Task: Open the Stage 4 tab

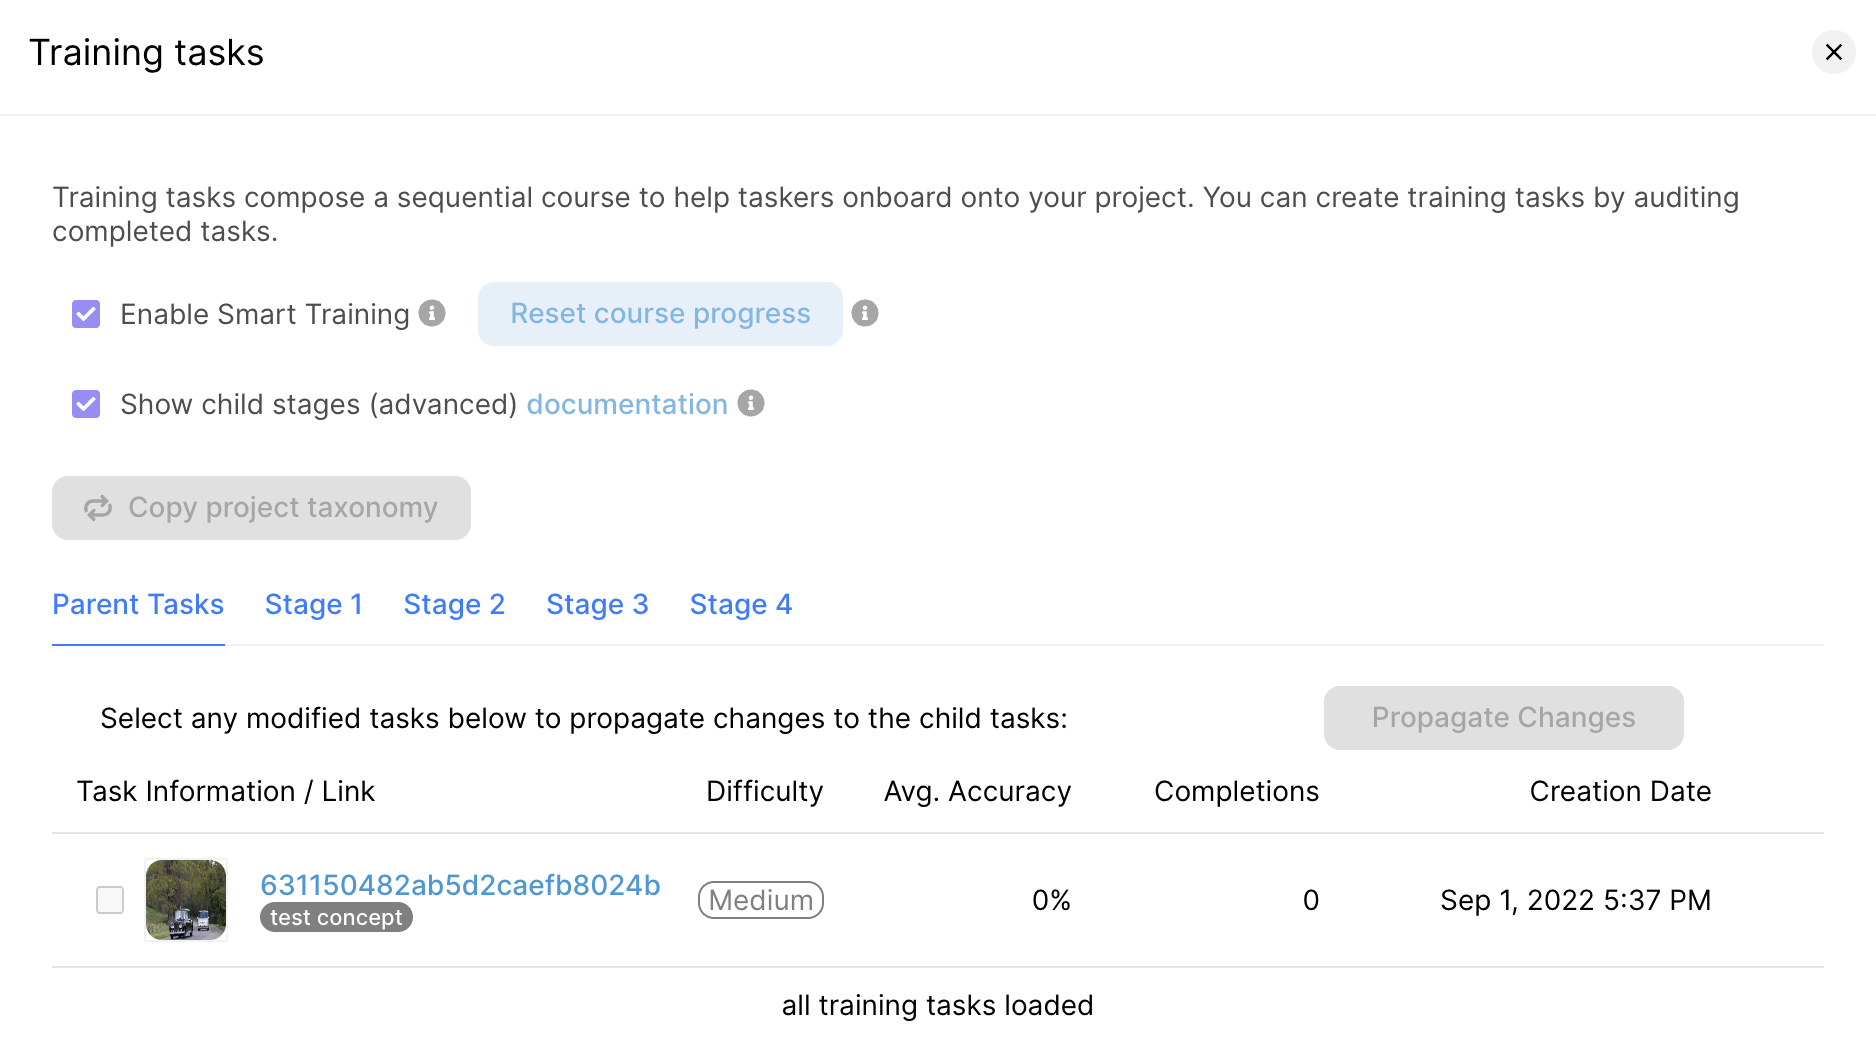Action: click(x=741, y=604)
